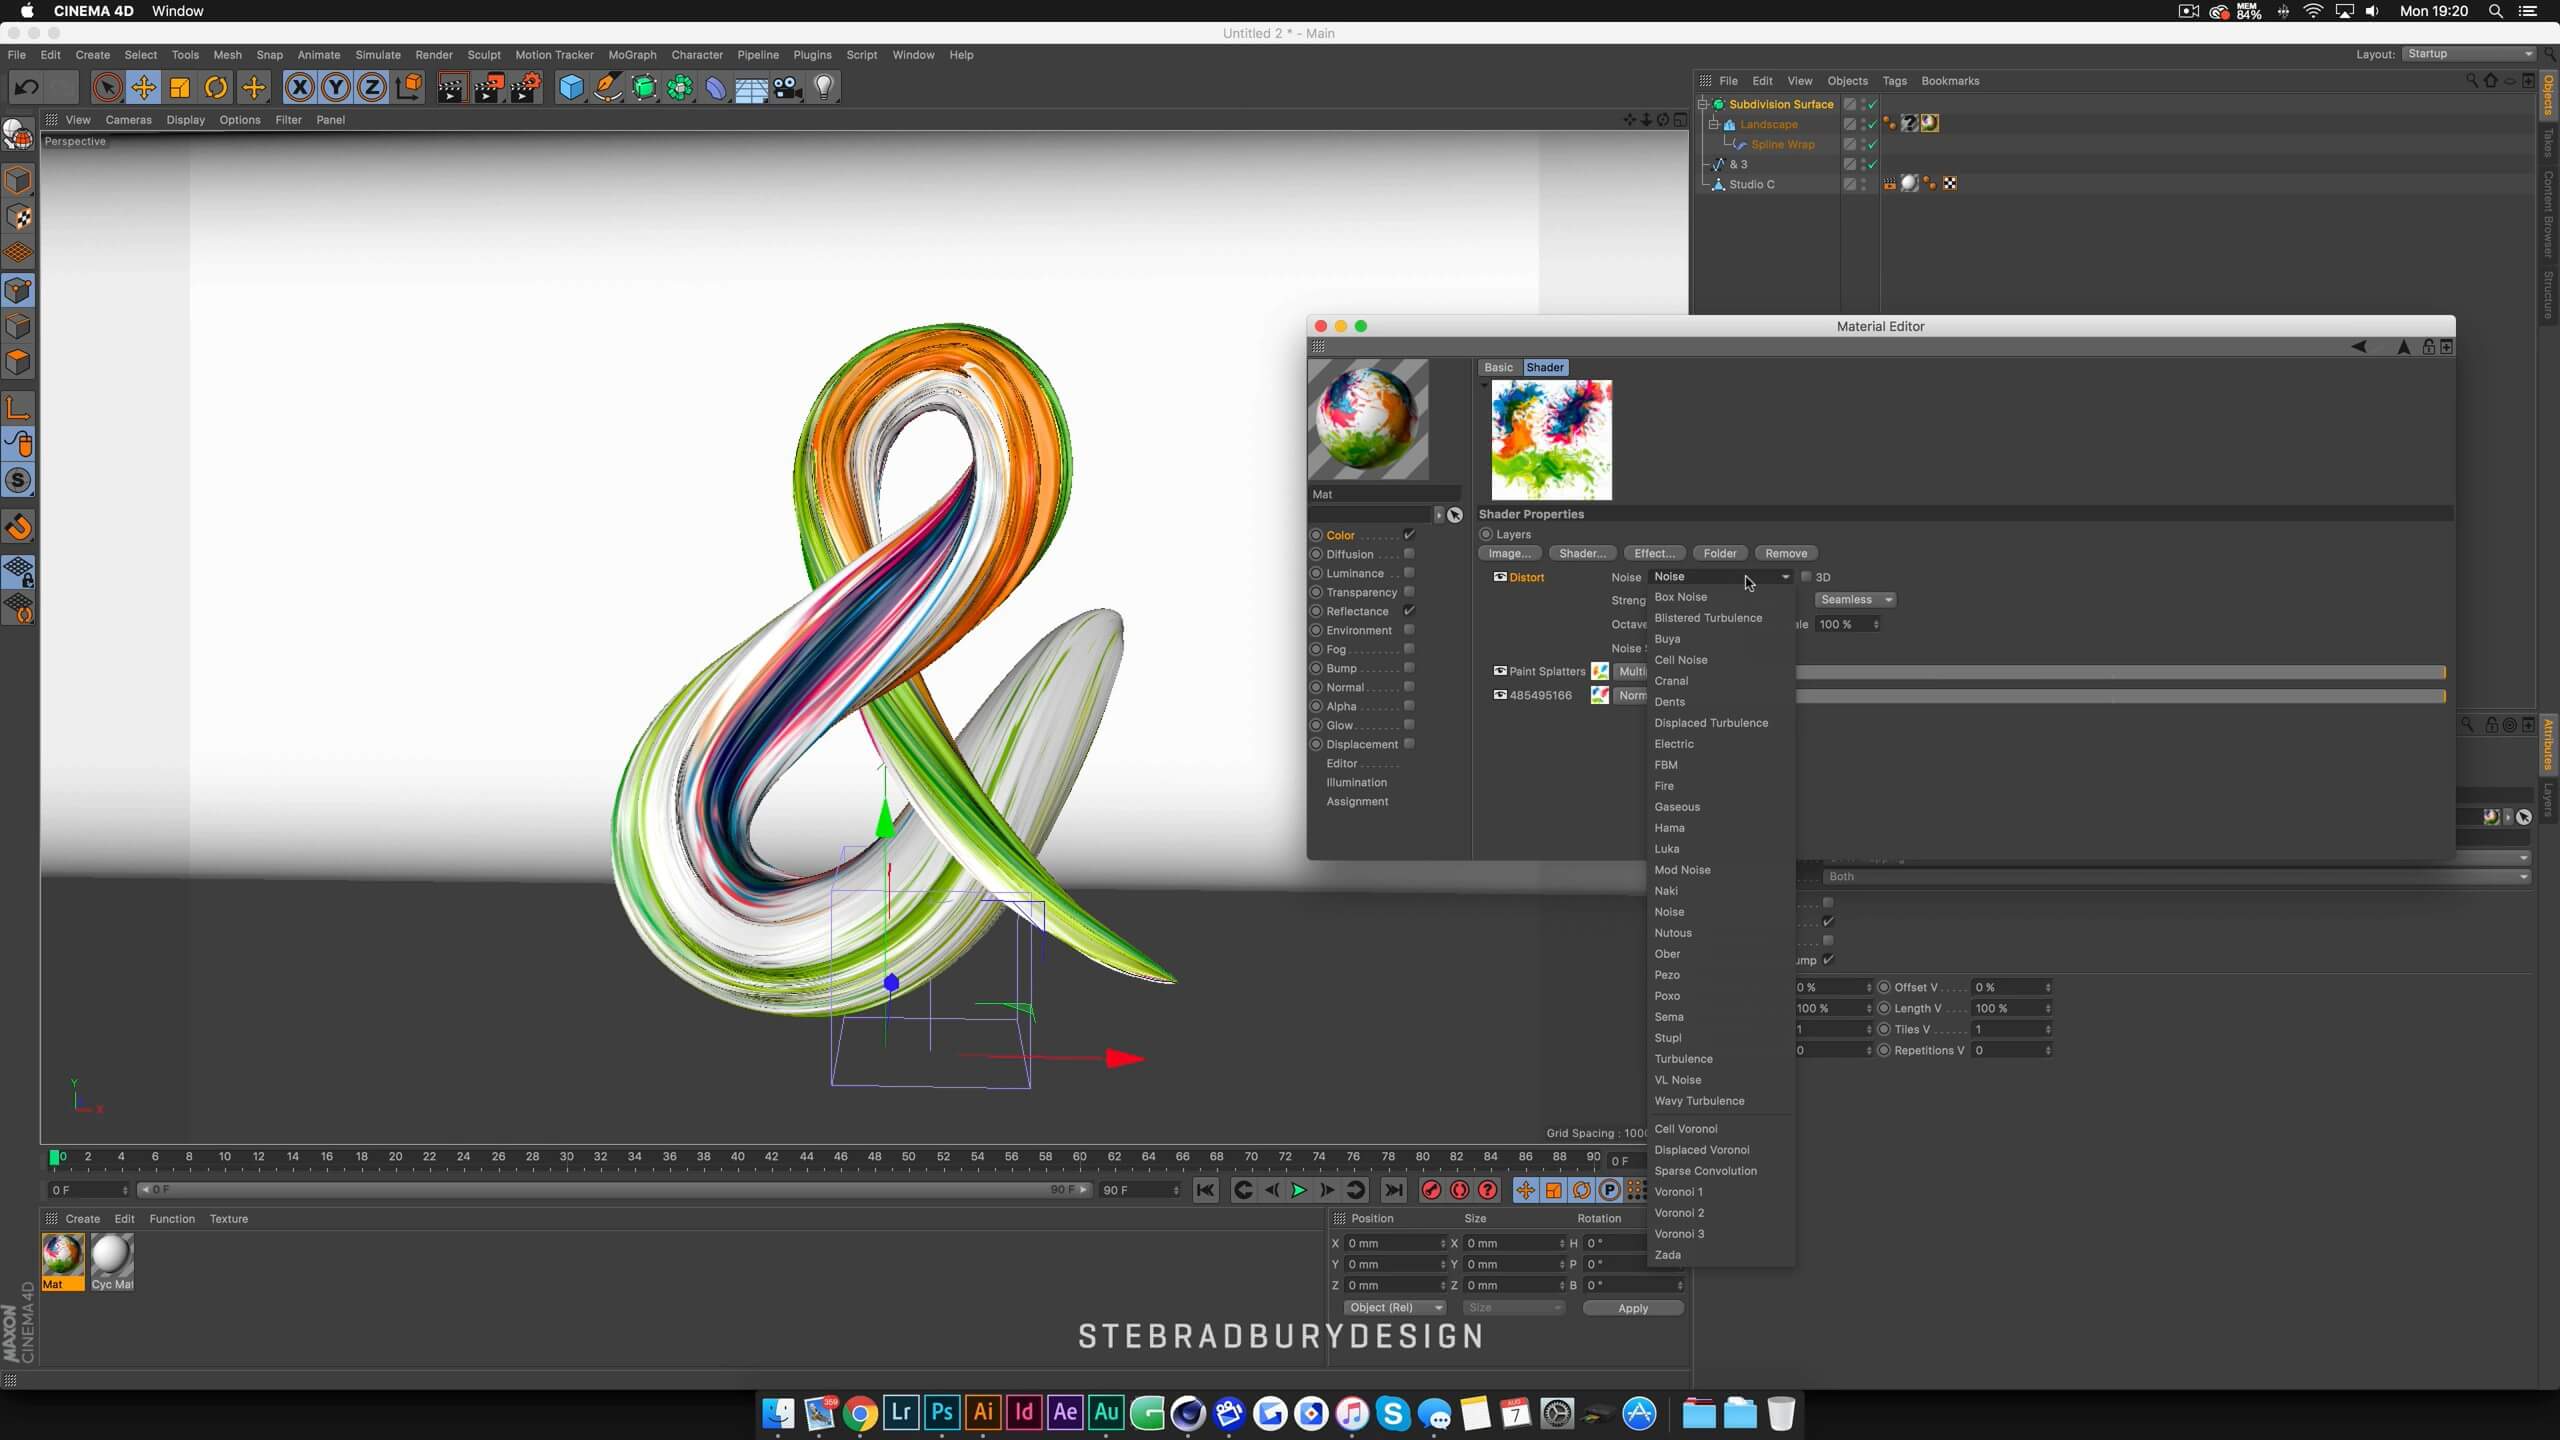The width and height of the screenshot is (2560, 1440).
Task: Enable the Transparency channel checkbox
Action: coord(1409,592)
